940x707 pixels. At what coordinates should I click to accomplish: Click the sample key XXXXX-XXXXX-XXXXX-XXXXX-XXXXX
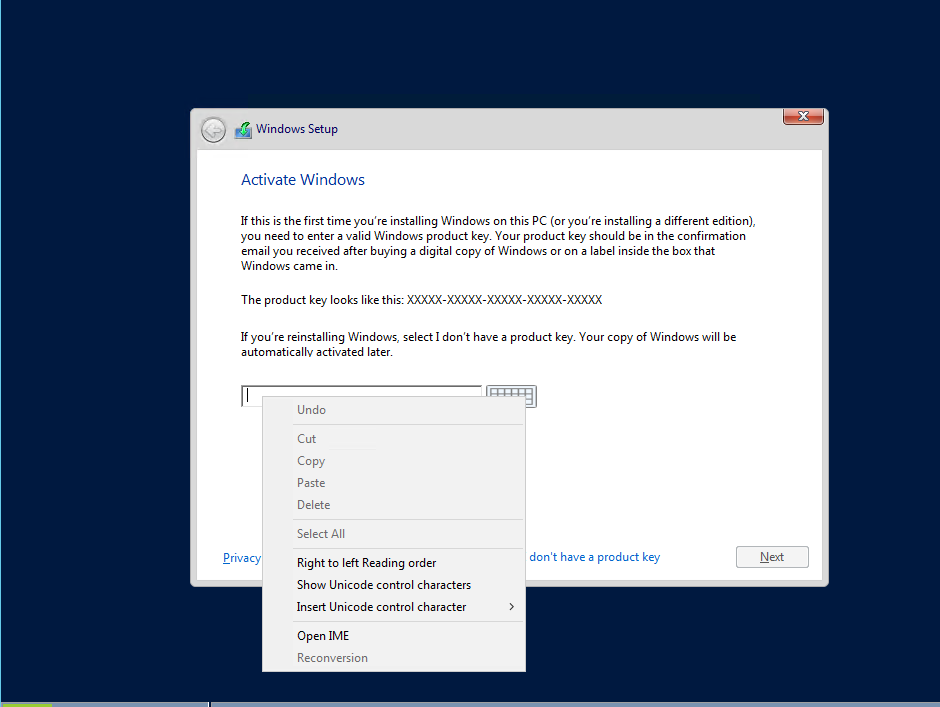pyautogui.click(x=504, y=300)
